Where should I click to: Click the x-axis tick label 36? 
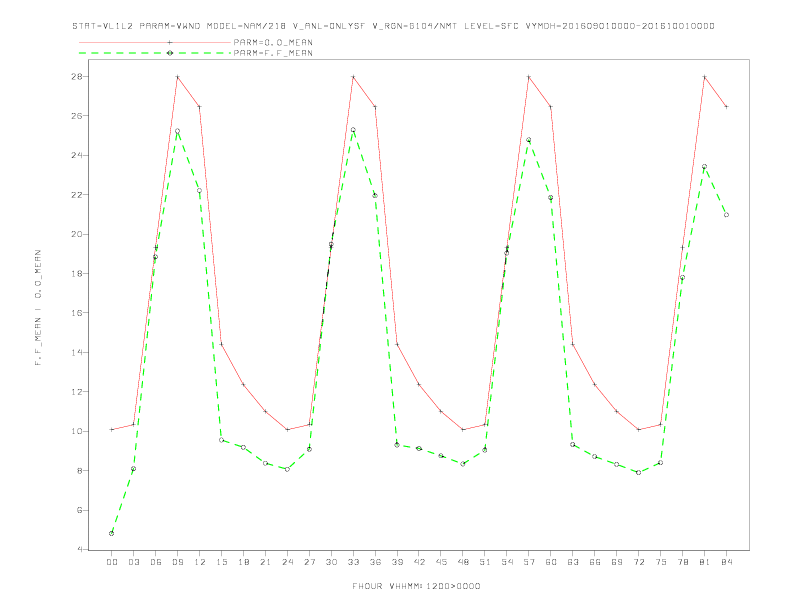[x=375, y=562]
